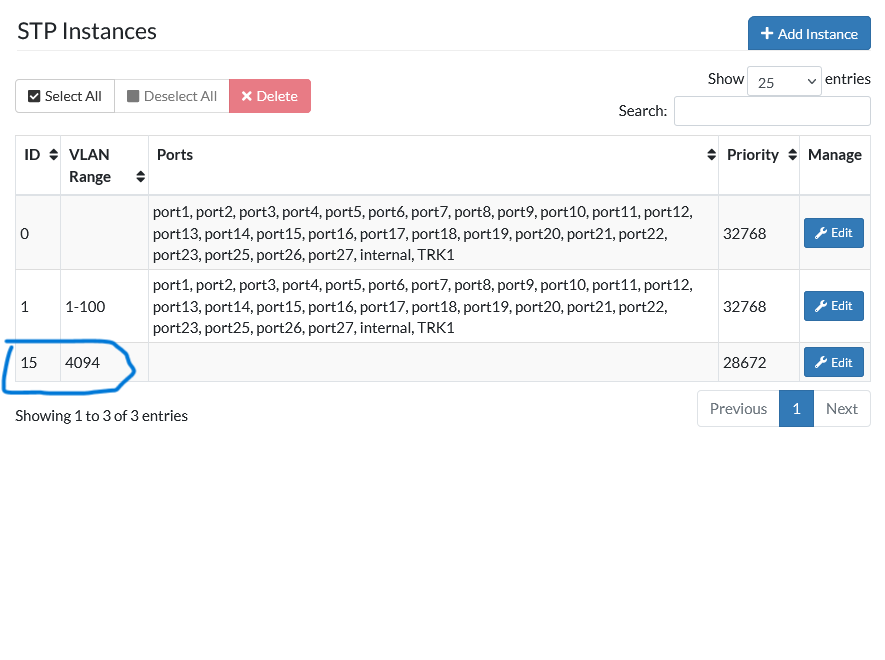
Task: Open the Show entries dropdown
Action: (x=784, y=82)
